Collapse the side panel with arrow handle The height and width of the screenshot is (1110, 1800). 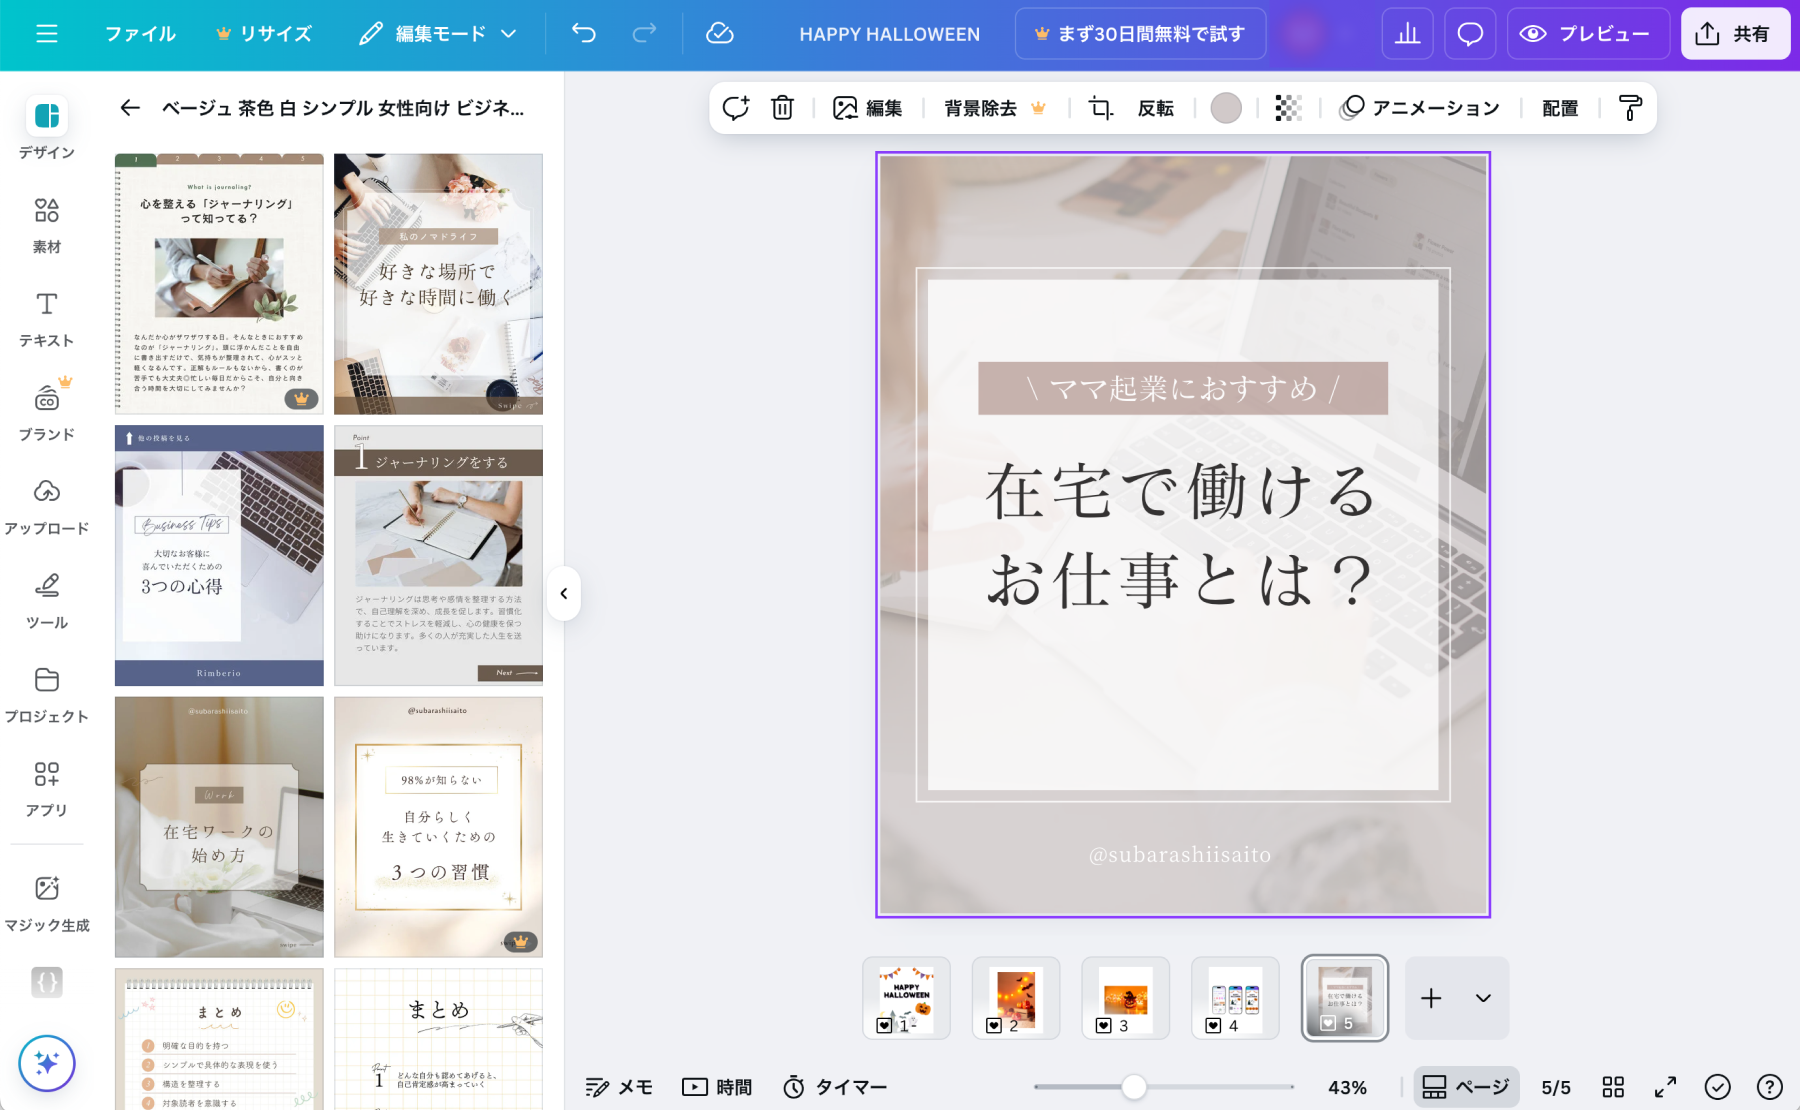click(x=564, y=594)
